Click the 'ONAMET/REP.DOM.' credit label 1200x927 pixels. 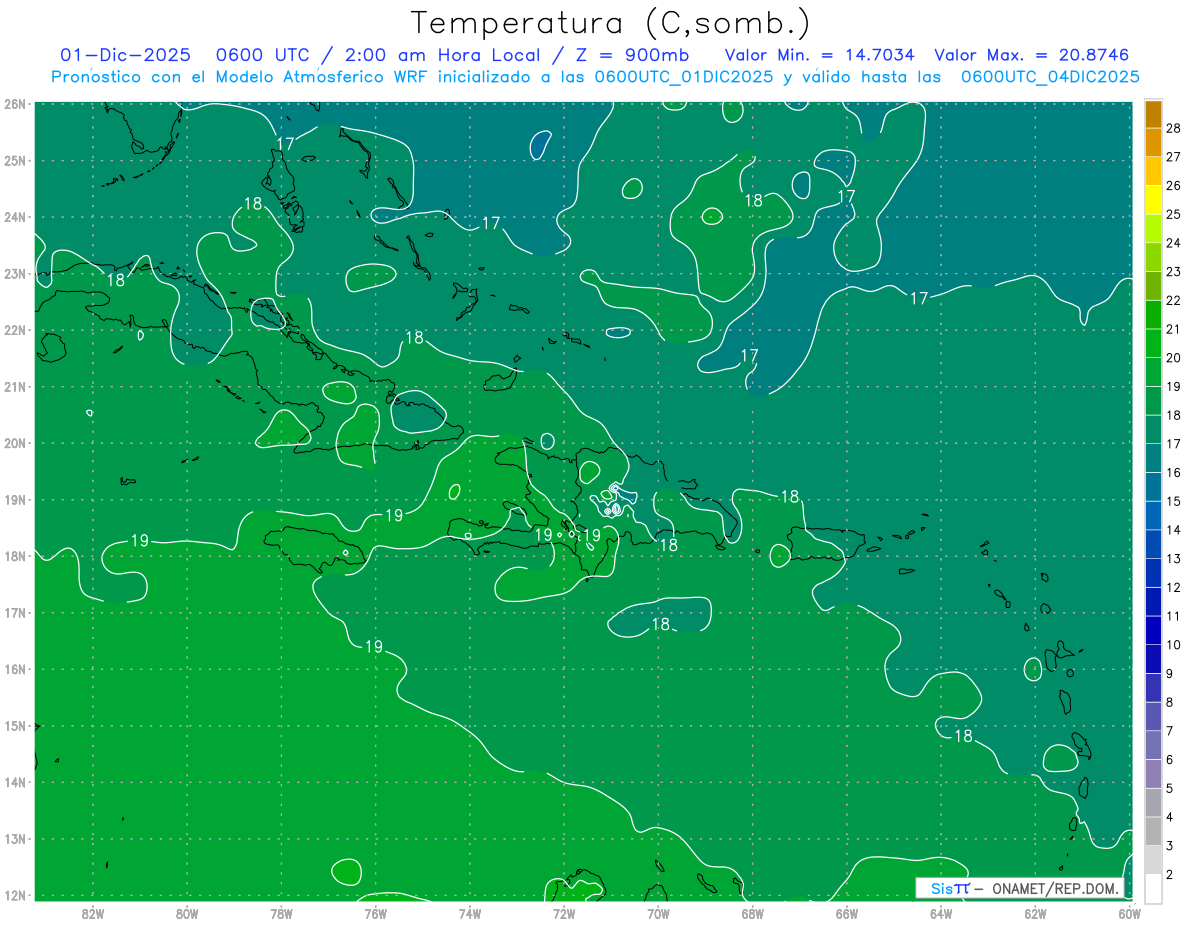pyautogui.click(x=1054, y=888)
